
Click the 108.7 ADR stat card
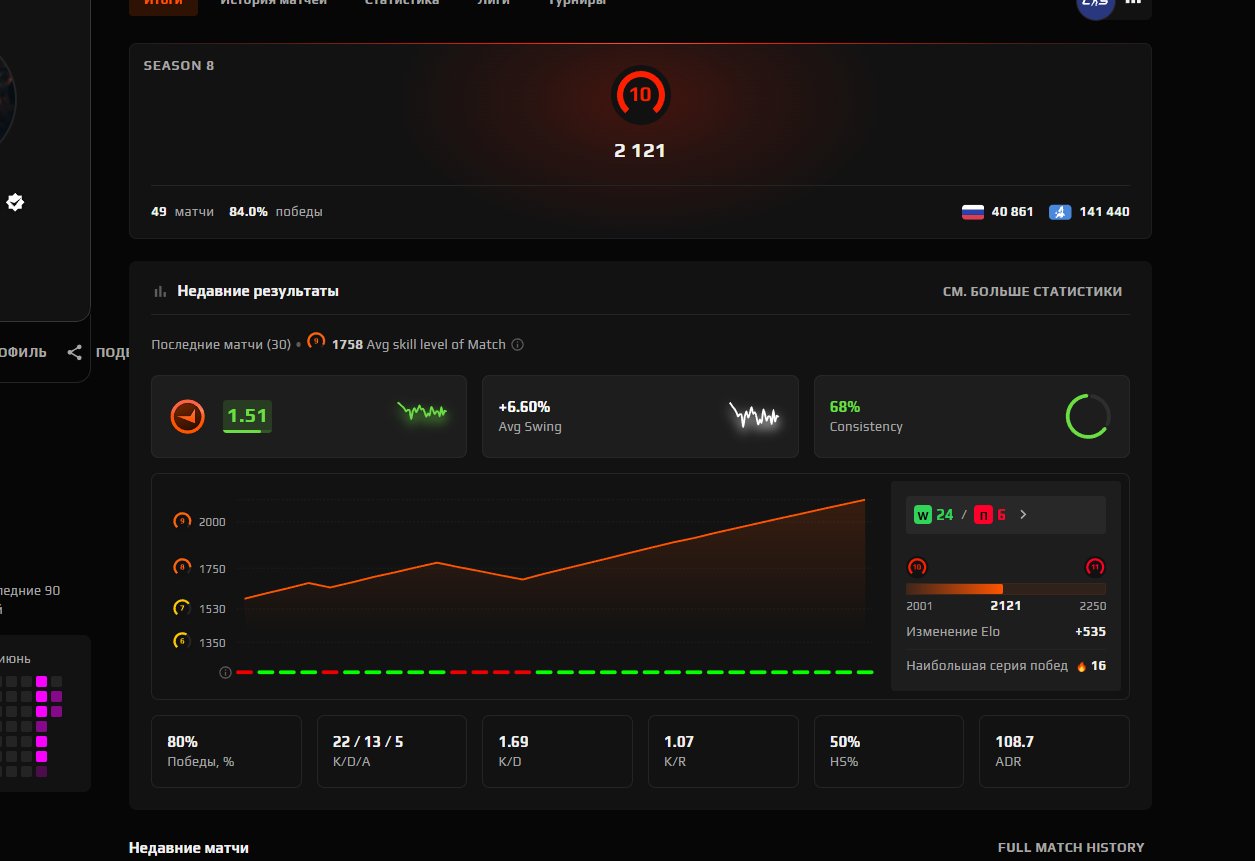click(x=1054, y=751)
